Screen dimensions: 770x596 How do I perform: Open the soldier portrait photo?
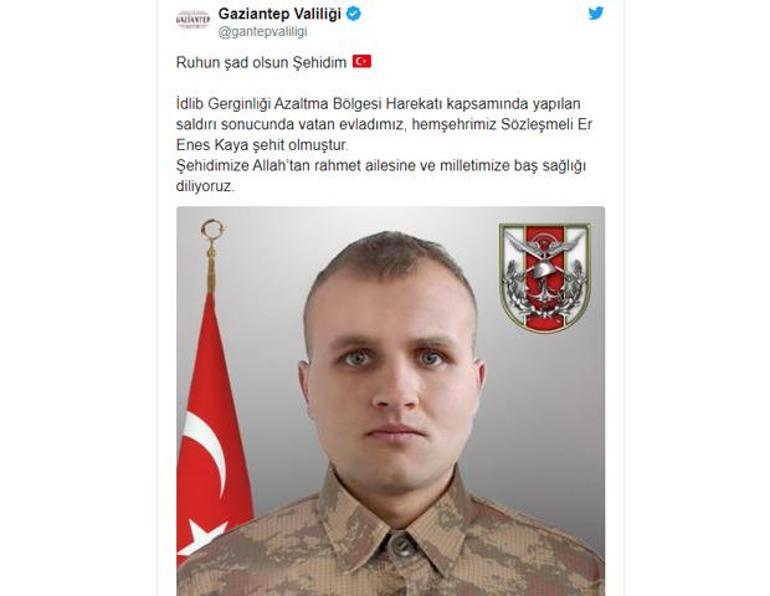[x=390, y=401]
